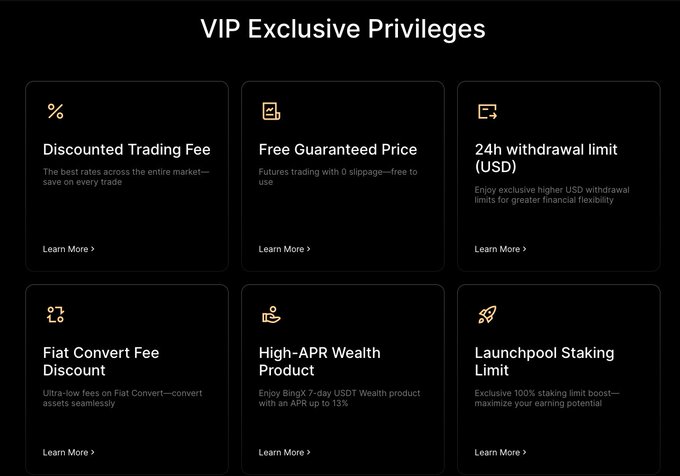Click the percent icon for Discounted Trading Fee
Image resolution: width=680 pixels, height=476 pixels.
55,111
